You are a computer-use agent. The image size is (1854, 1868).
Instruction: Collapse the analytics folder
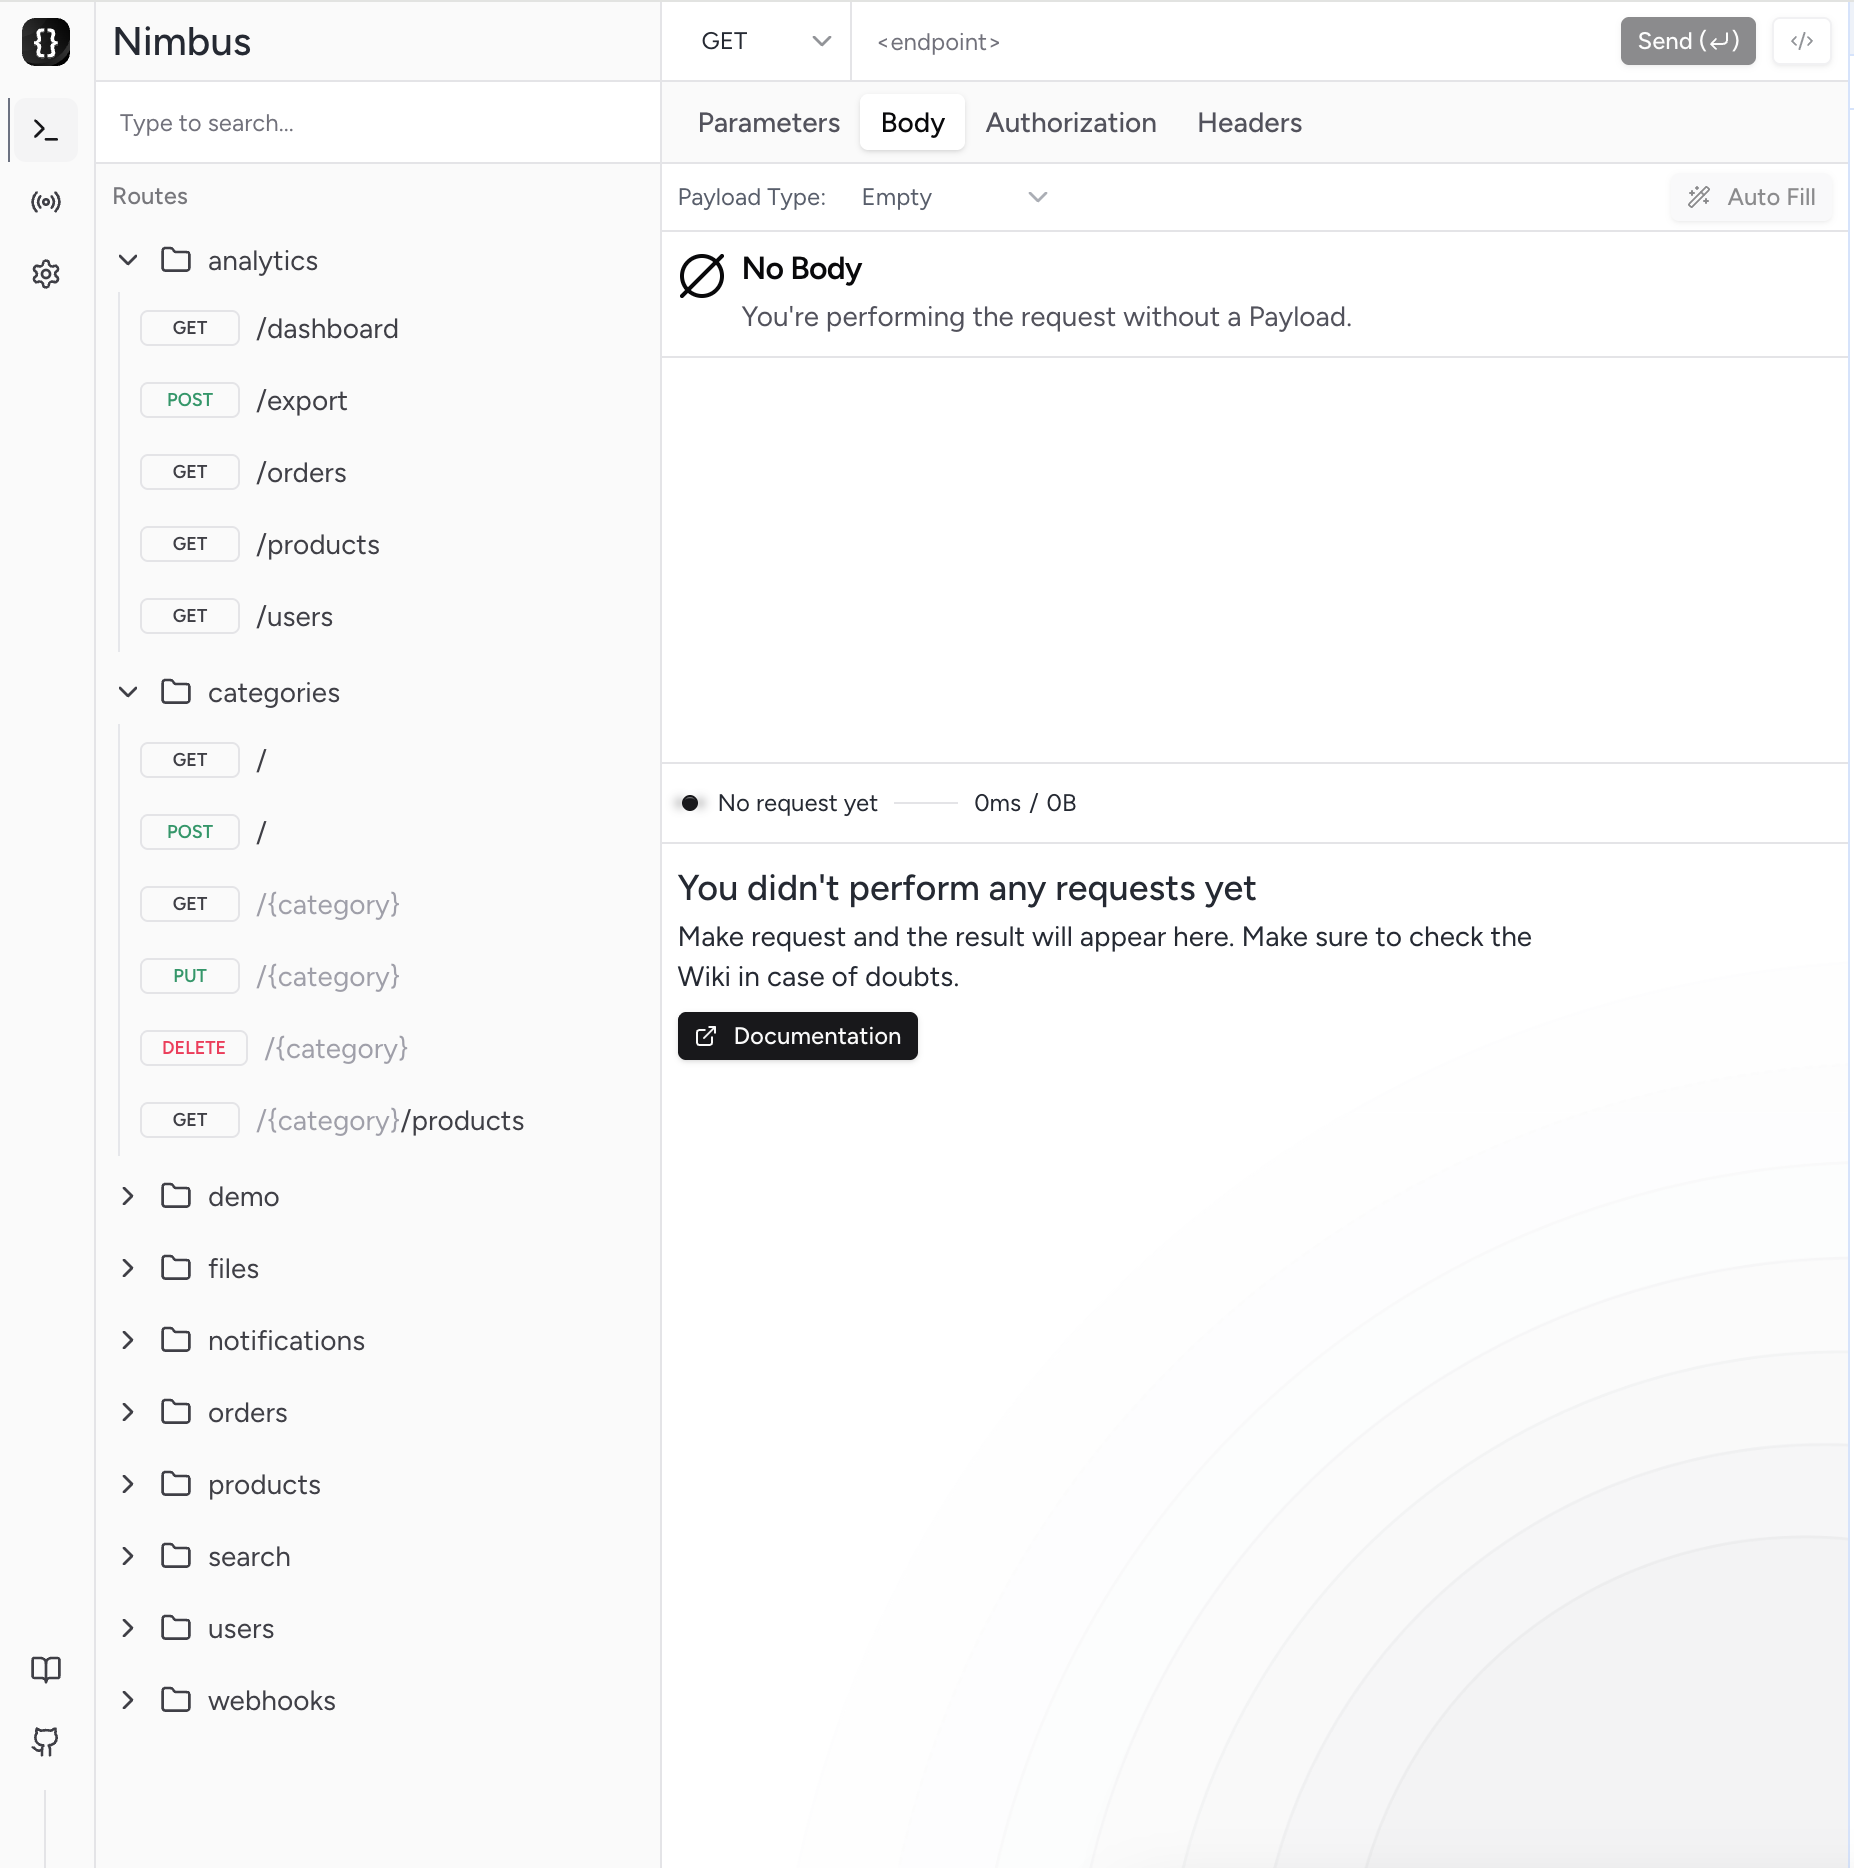click(x=128, y=260)
